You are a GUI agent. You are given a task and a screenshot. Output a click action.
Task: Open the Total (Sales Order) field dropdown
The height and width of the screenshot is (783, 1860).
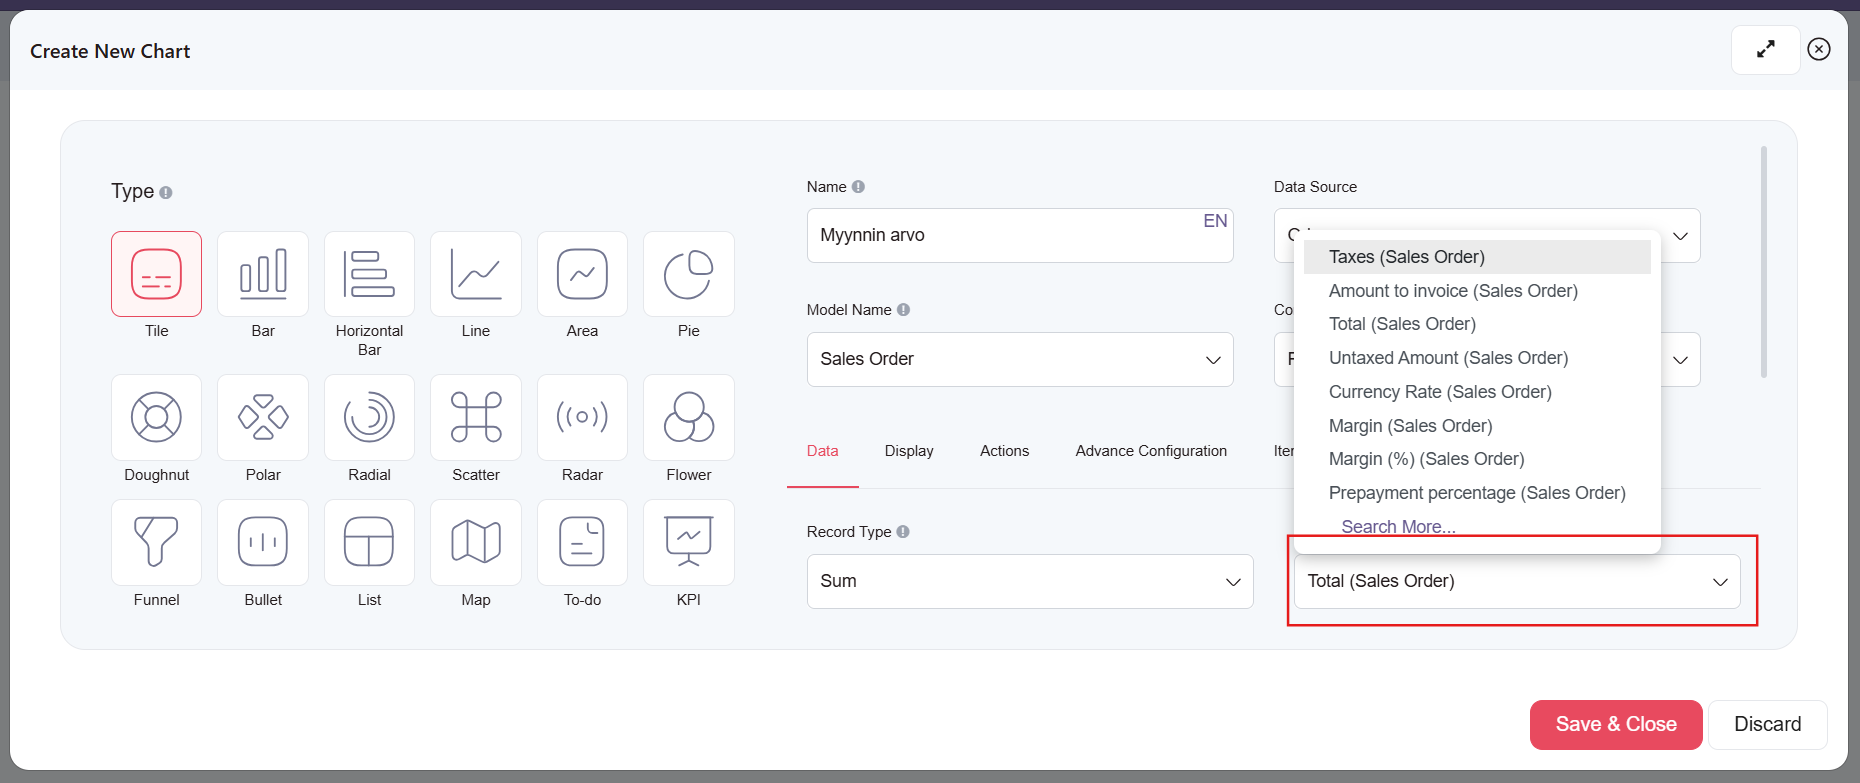(1516, 581)
